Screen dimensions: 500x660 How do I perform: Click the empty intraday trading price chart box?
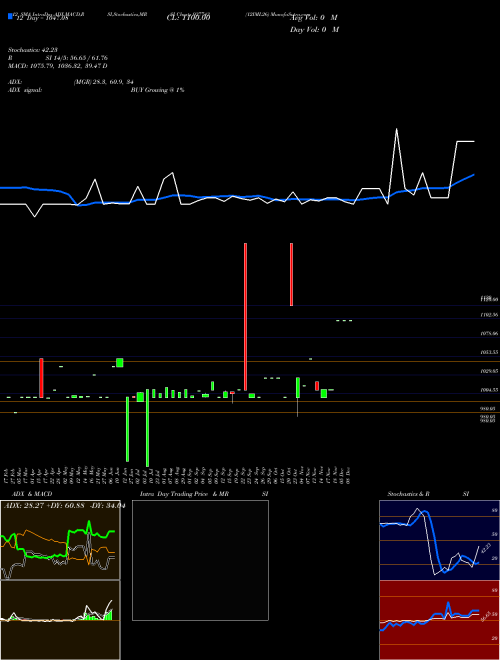(x=200, y=560)
